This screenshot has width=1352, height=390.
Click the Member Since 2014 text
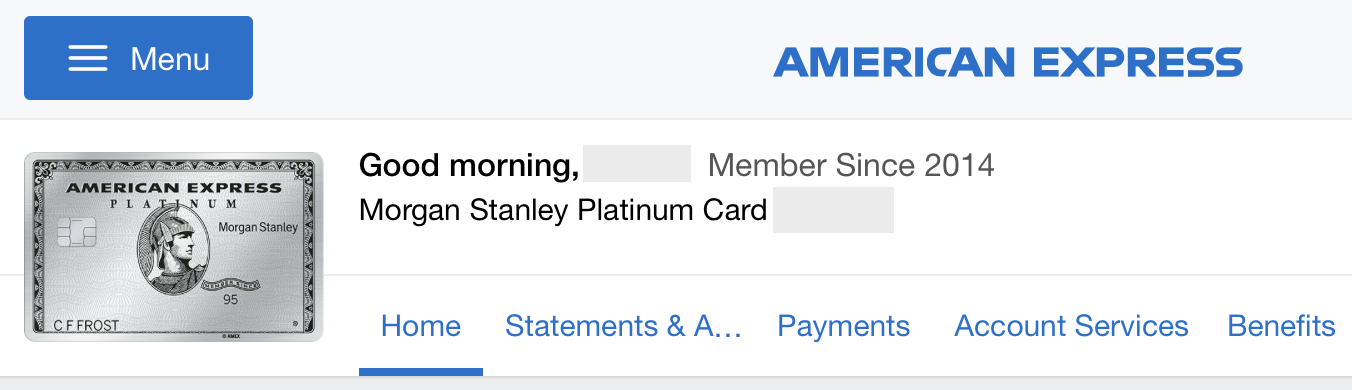pyautogui.click(x=851, y=165)
